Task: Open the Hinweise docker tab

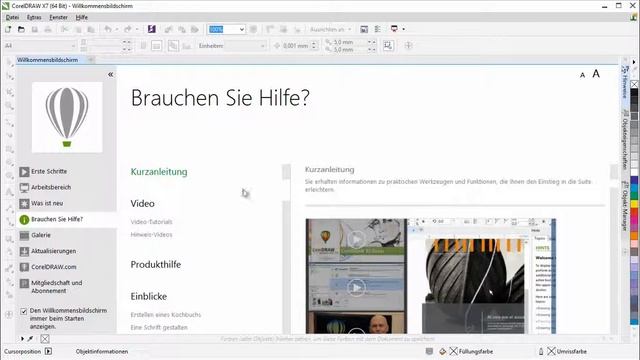Action: click(625, 82)
